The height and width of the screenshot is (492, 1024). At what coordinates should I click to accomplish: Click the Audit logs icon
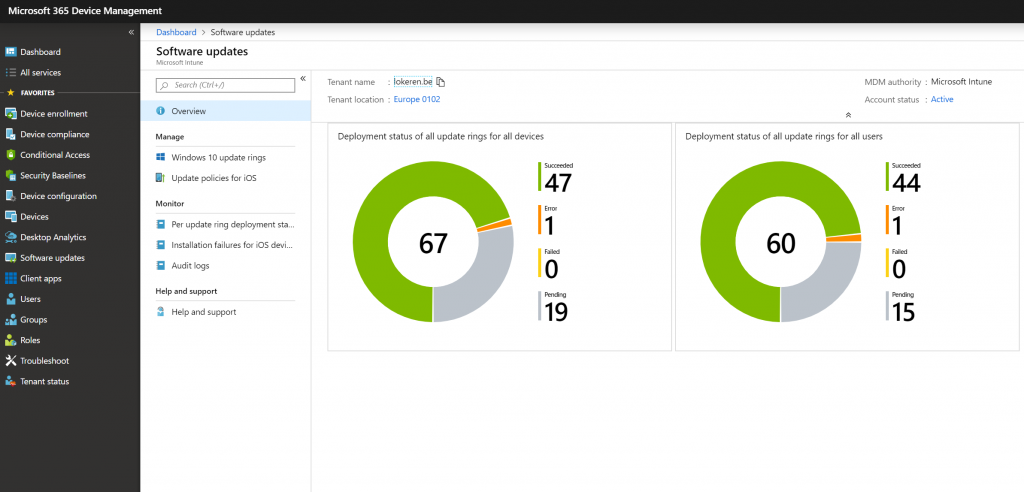coord(160,265)
